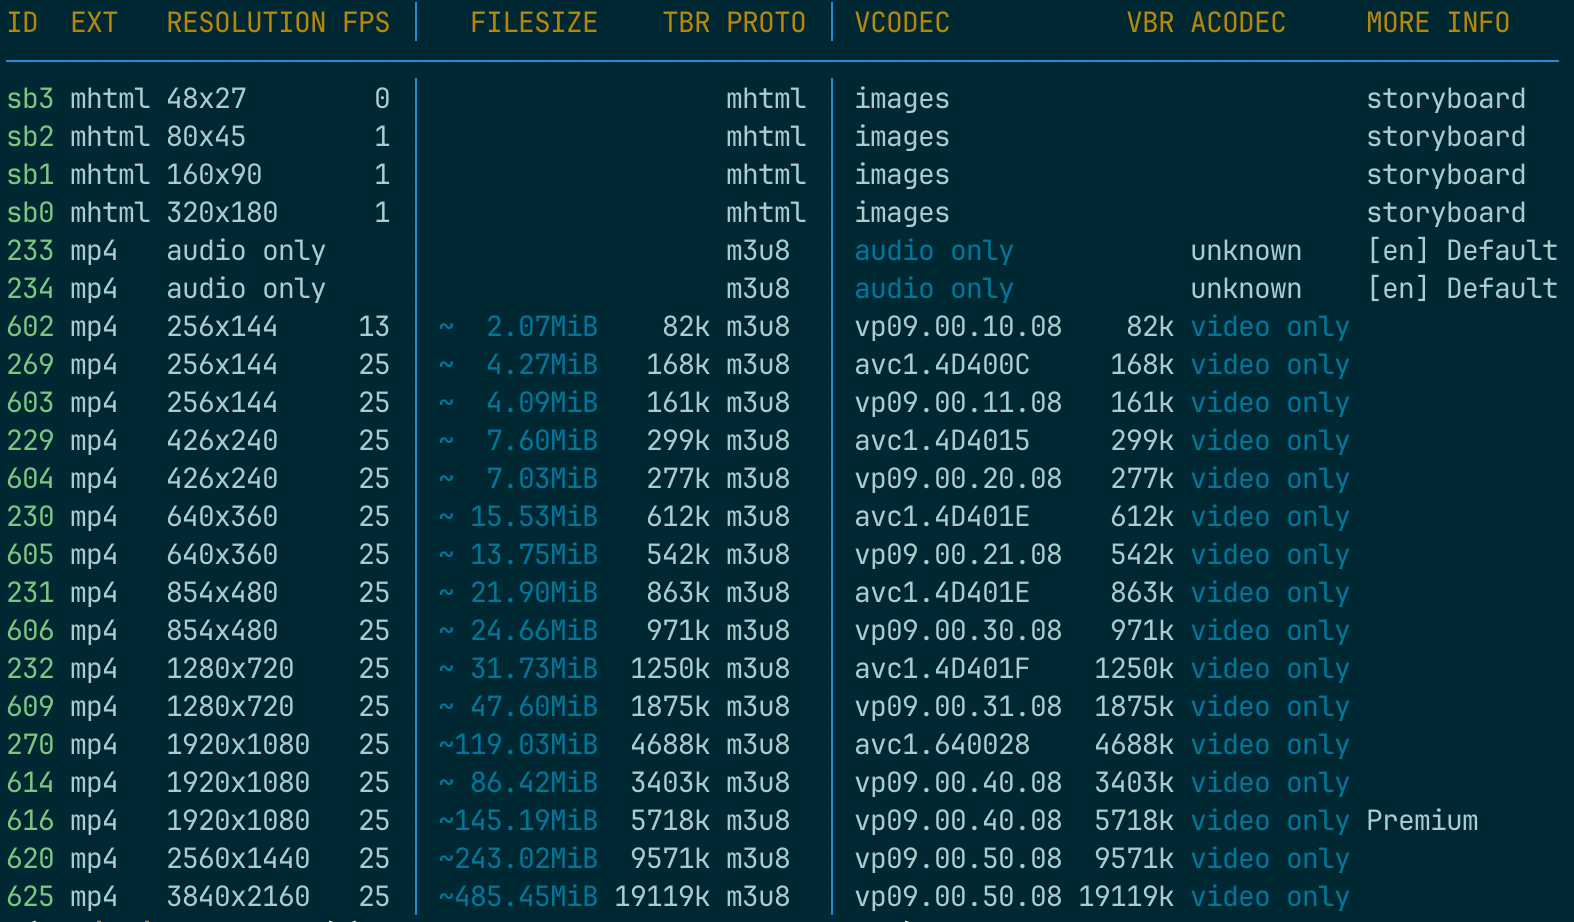The width and height of the screenshot is (1574, 922).
Task: Click the avc1.4D400C codec entry
Action: (x=941, y=365)
